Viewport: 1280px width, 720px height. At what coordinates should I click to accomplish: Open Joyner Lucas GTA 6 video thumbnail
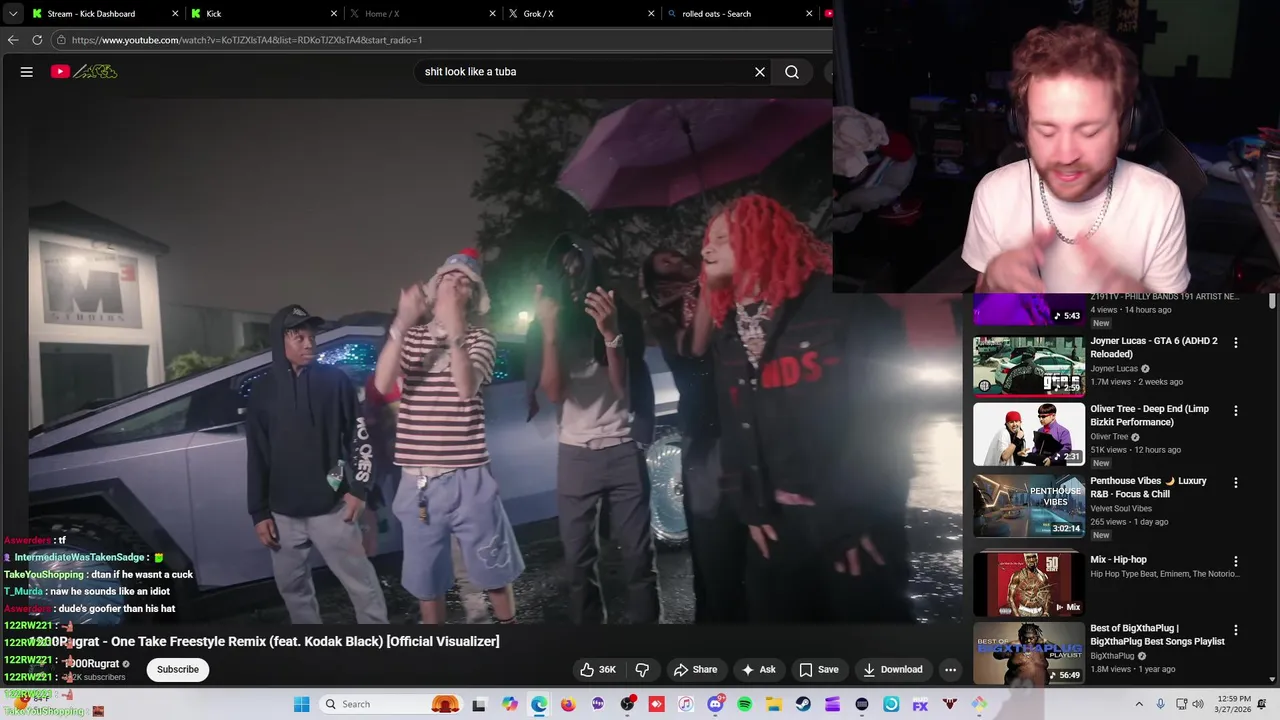tap(1029, 366)
